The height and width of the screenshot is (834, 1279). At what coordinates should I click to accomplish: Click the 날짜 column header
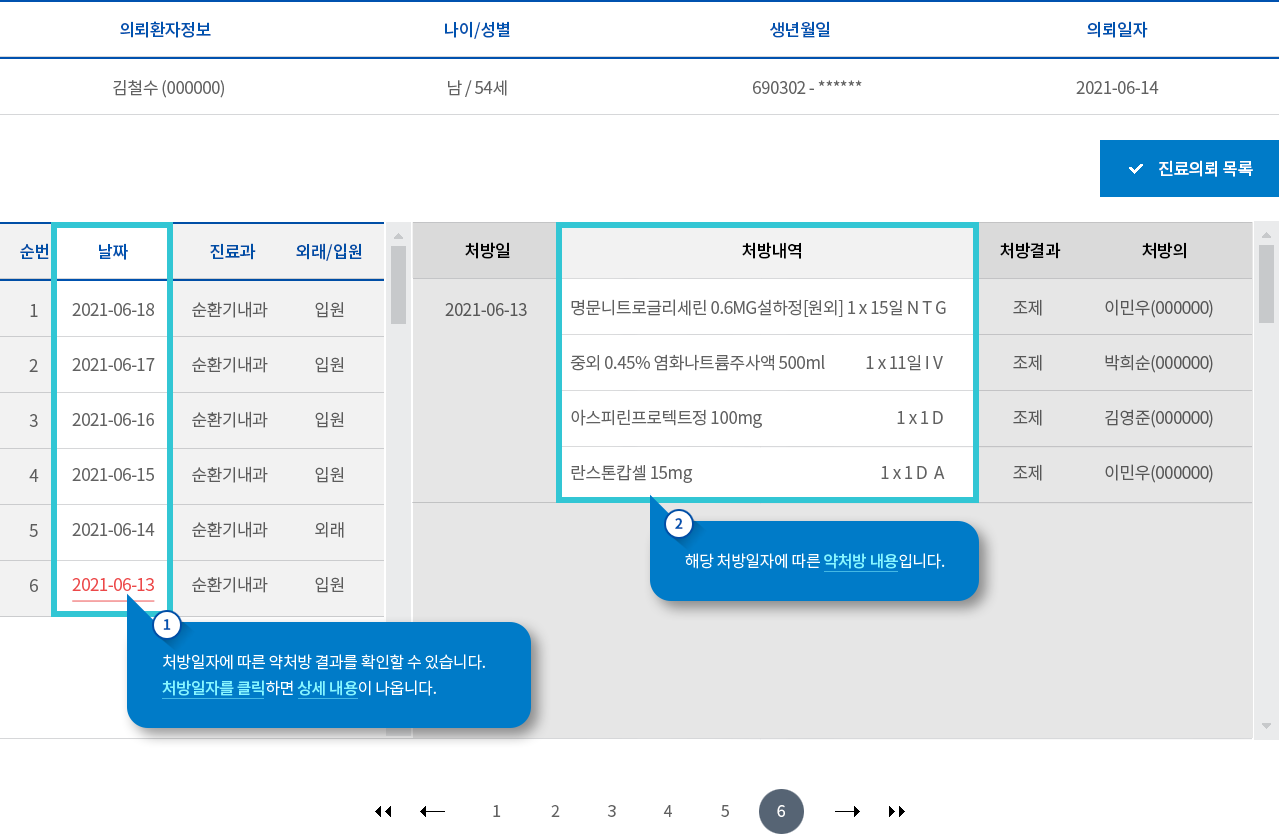tap(113, 252)
